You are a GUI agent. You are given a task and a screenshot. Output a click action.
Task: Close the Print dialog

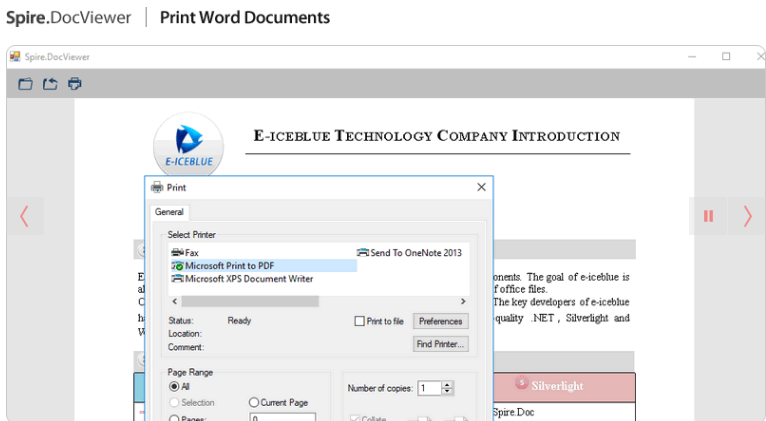pos(481,187)
